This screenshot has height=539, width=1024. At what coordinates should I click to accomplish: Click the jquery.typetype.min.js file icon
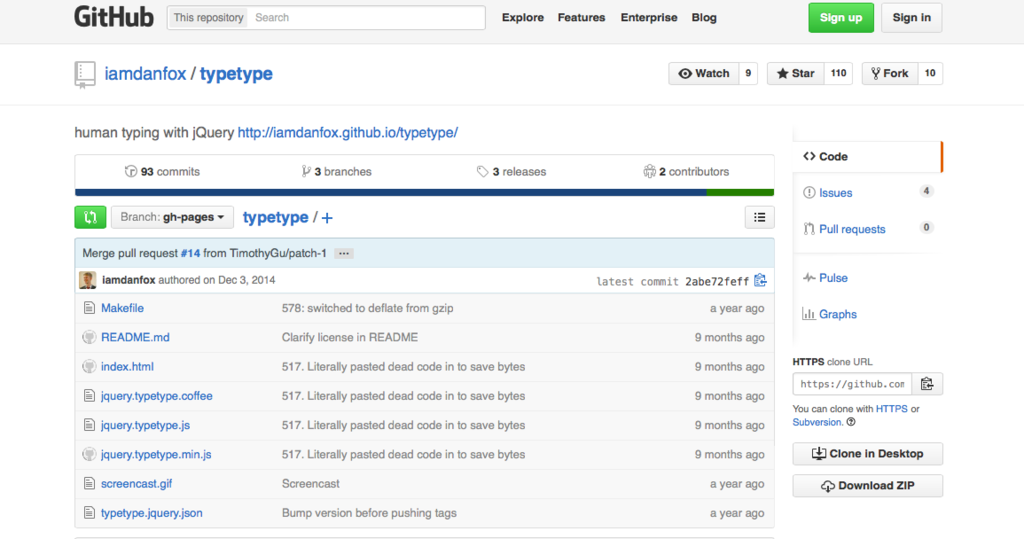click(x=89, y=454)
